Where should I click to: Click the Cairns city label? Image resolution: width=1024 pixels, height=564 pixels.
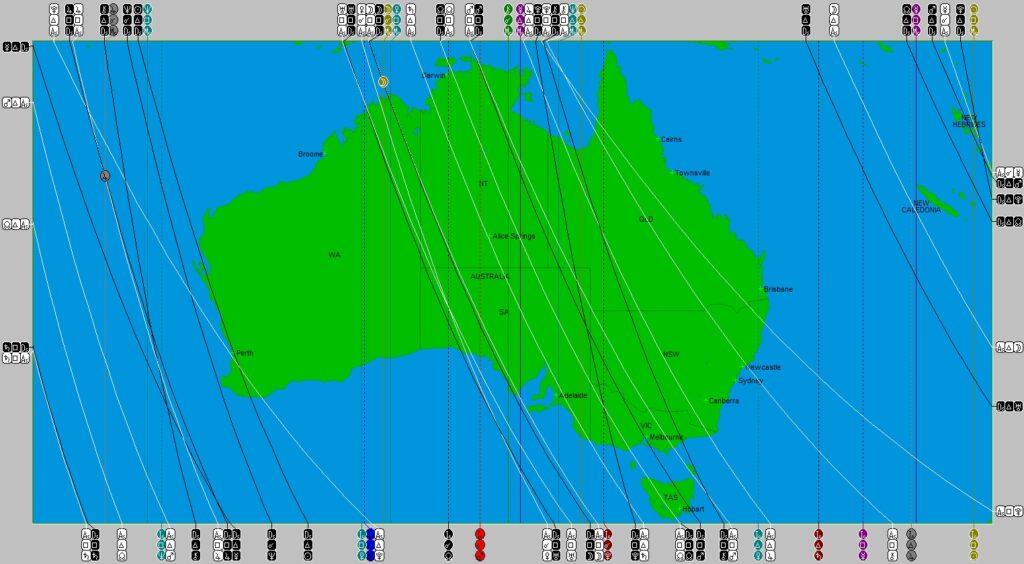point(671,139)
